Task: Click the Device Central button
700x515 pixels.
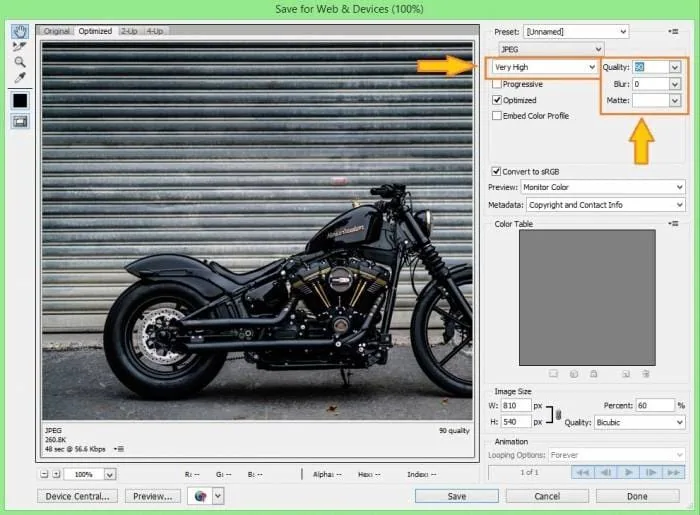Action: coord(77,496)
